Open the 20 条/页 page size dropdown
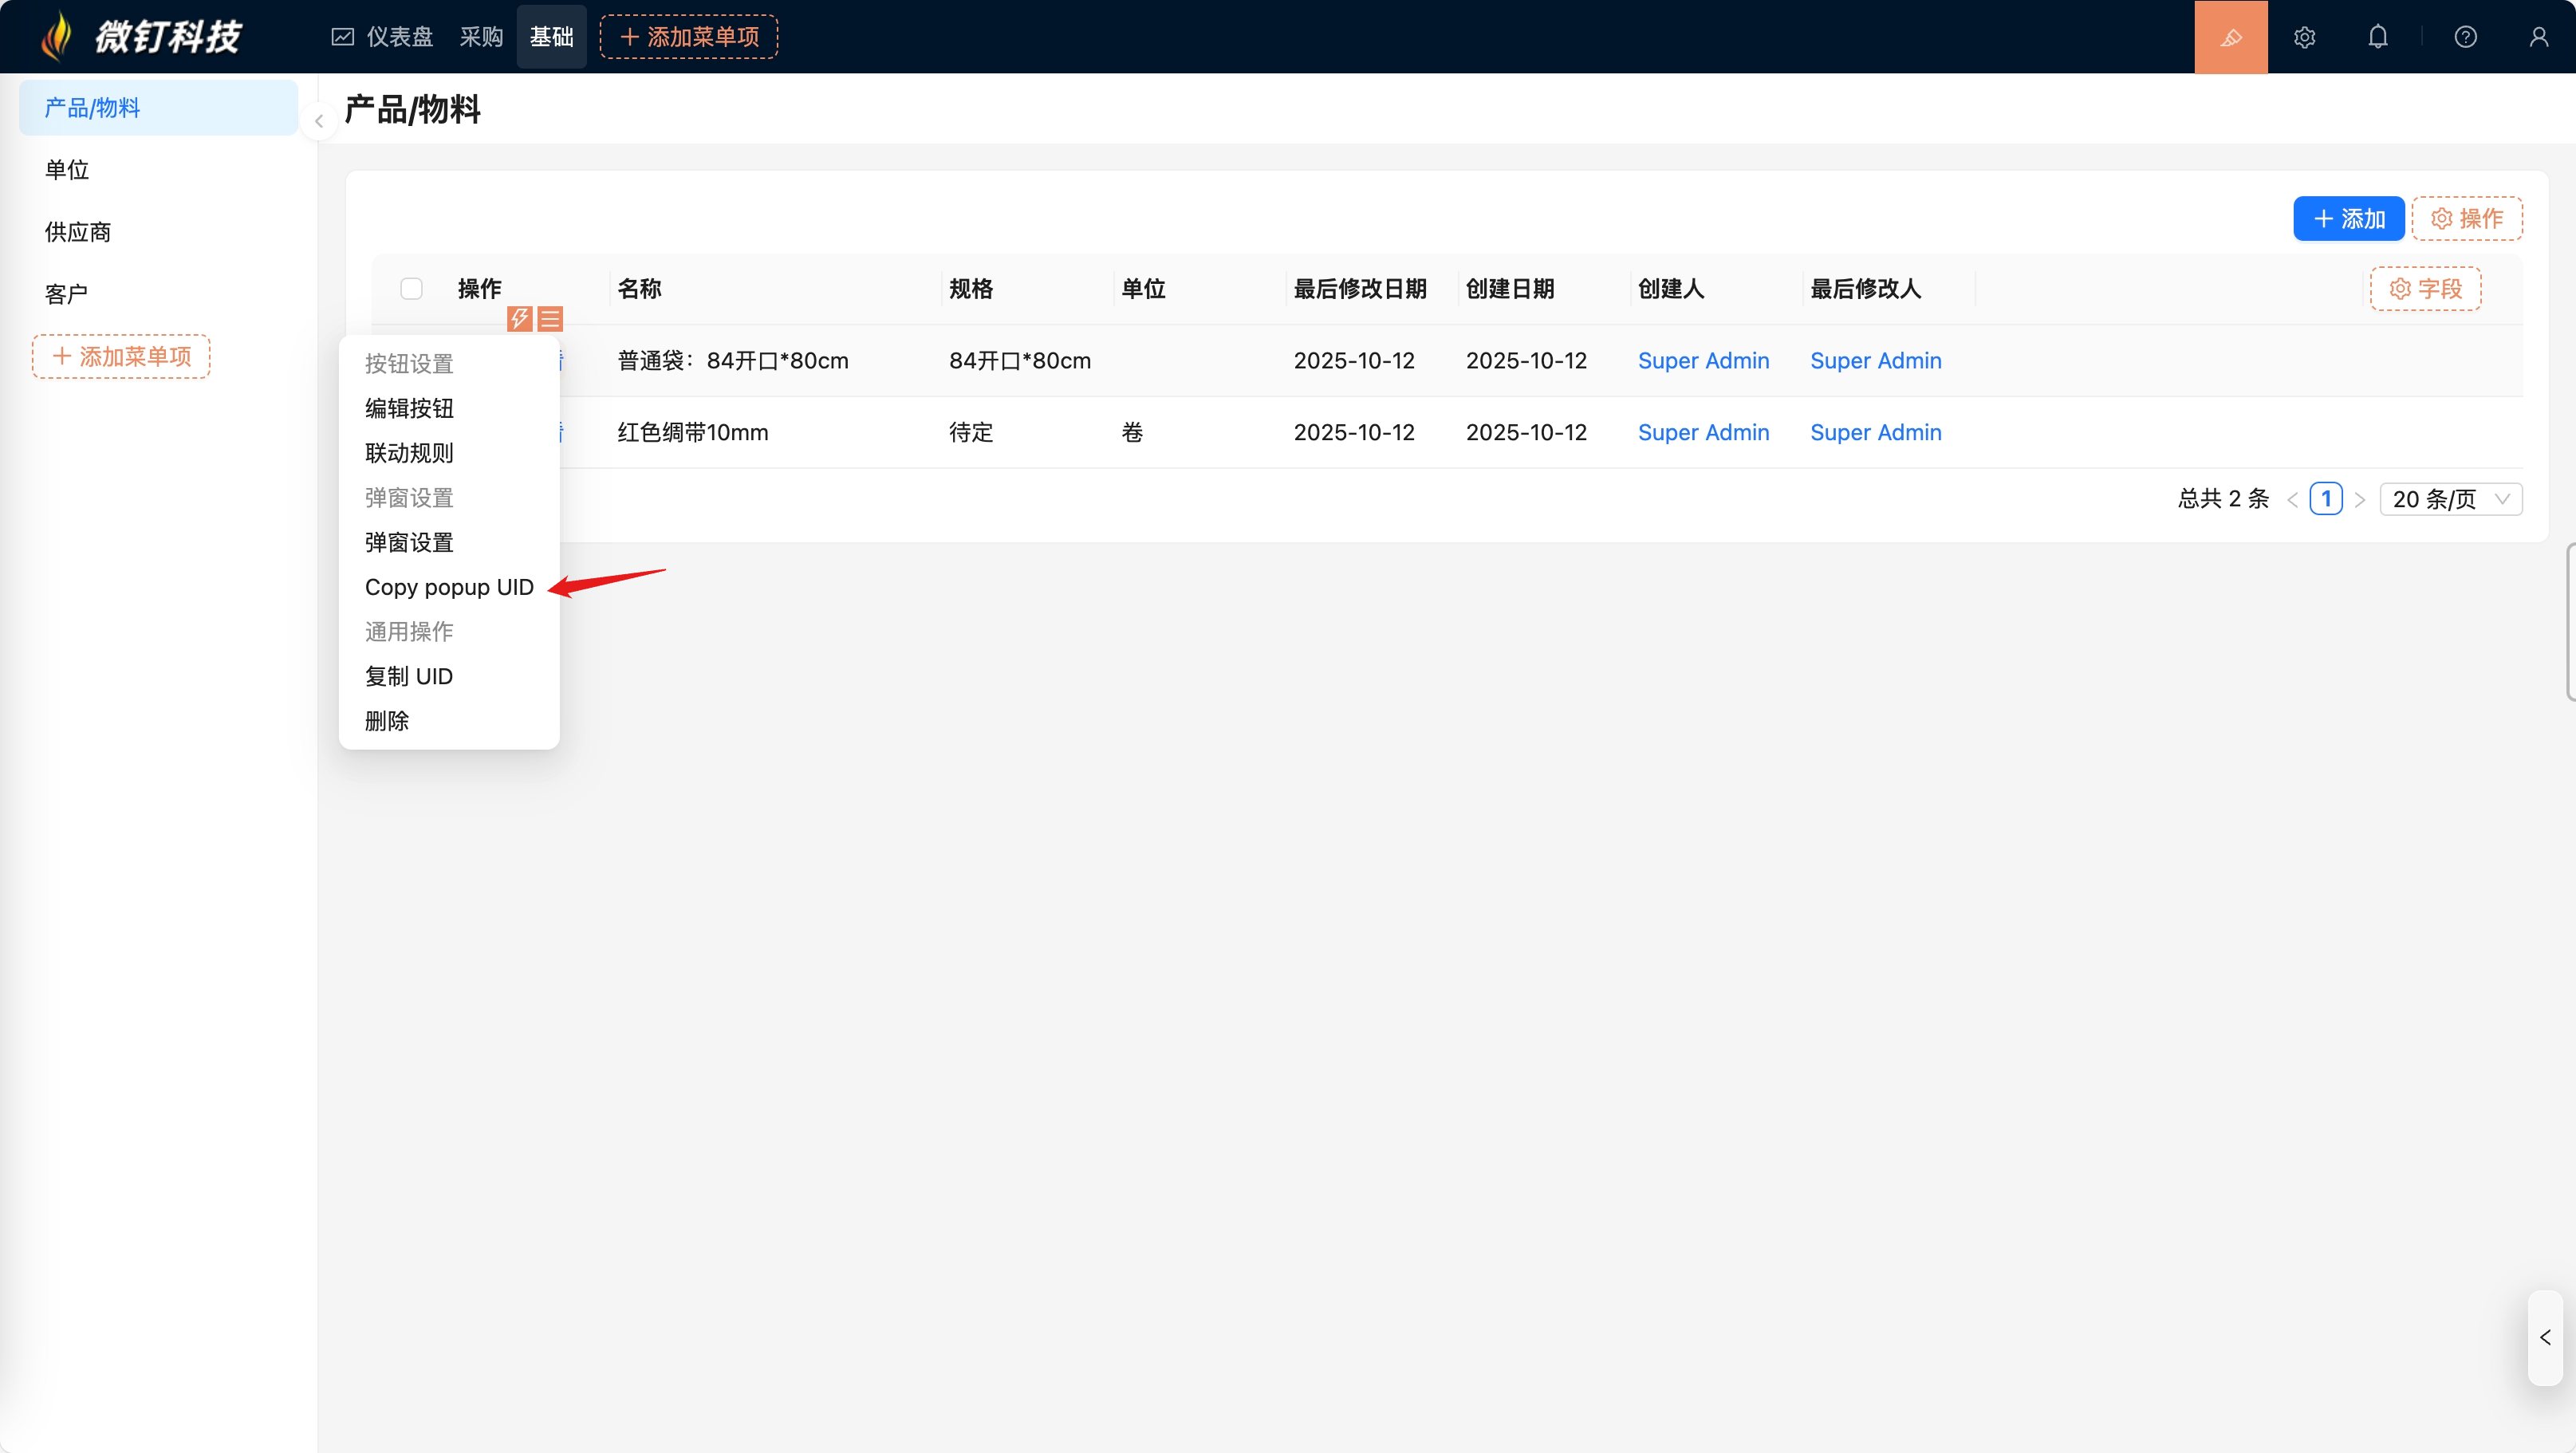 (x=2450, y=499)
